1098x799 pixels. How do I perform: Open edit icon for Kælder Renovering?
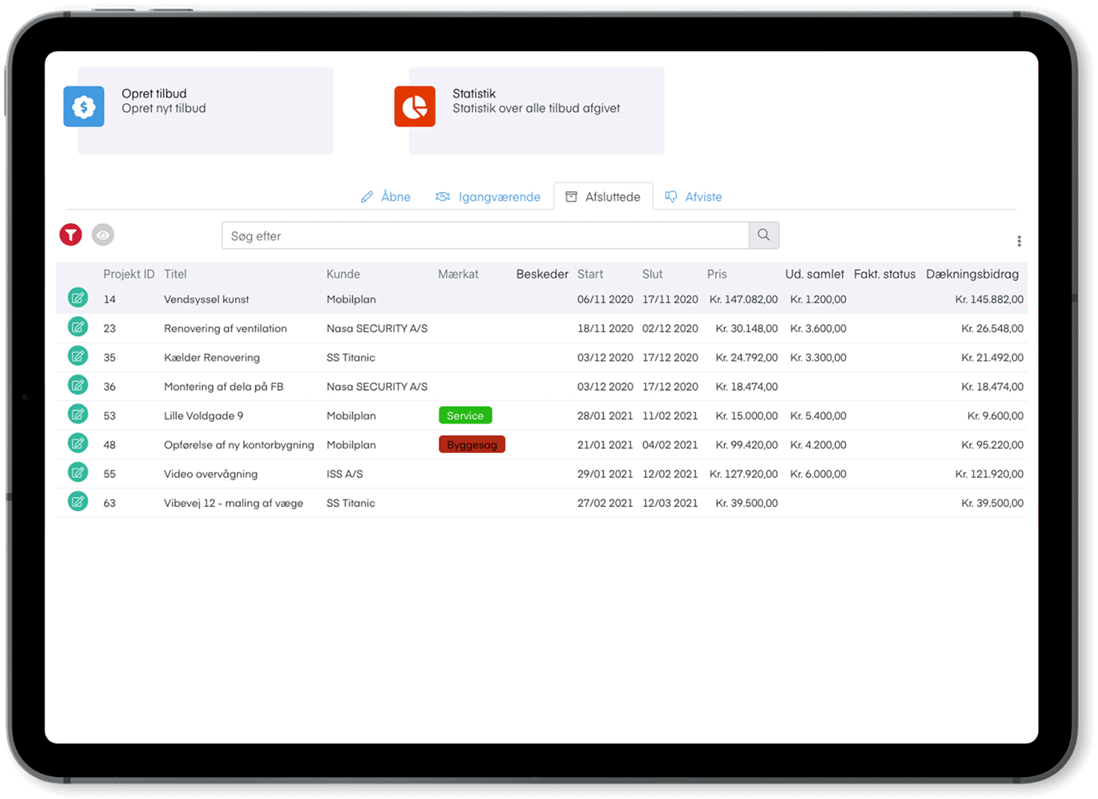(78, 356)
